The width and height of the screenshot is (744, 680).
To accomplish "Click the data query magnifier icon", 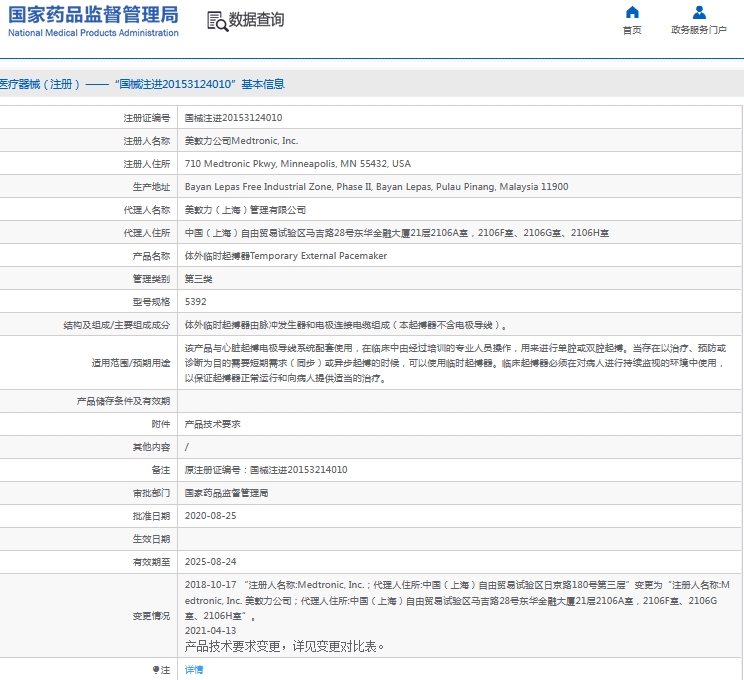I will 217,21.
